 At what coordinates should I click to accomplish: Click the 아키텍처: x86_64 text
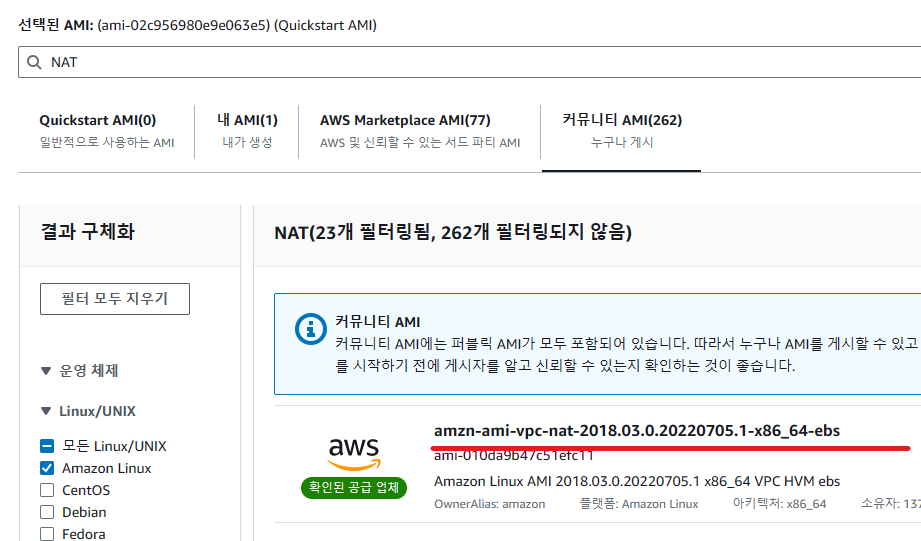tap(779, 504)
